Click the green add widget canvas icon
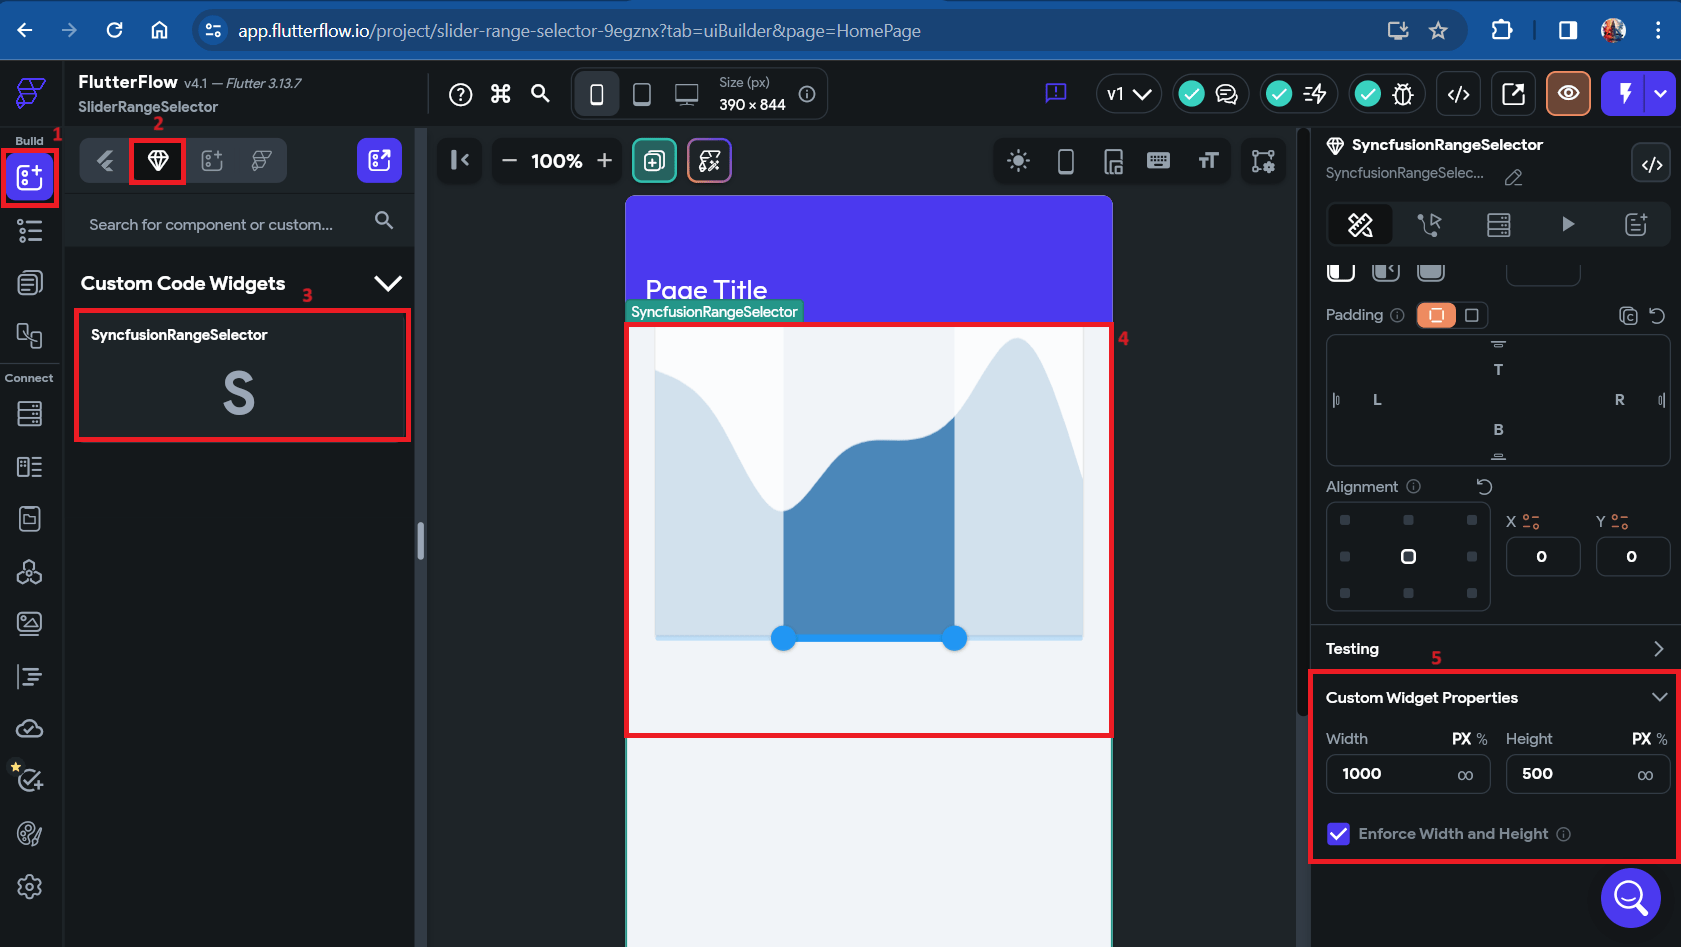 654,161
